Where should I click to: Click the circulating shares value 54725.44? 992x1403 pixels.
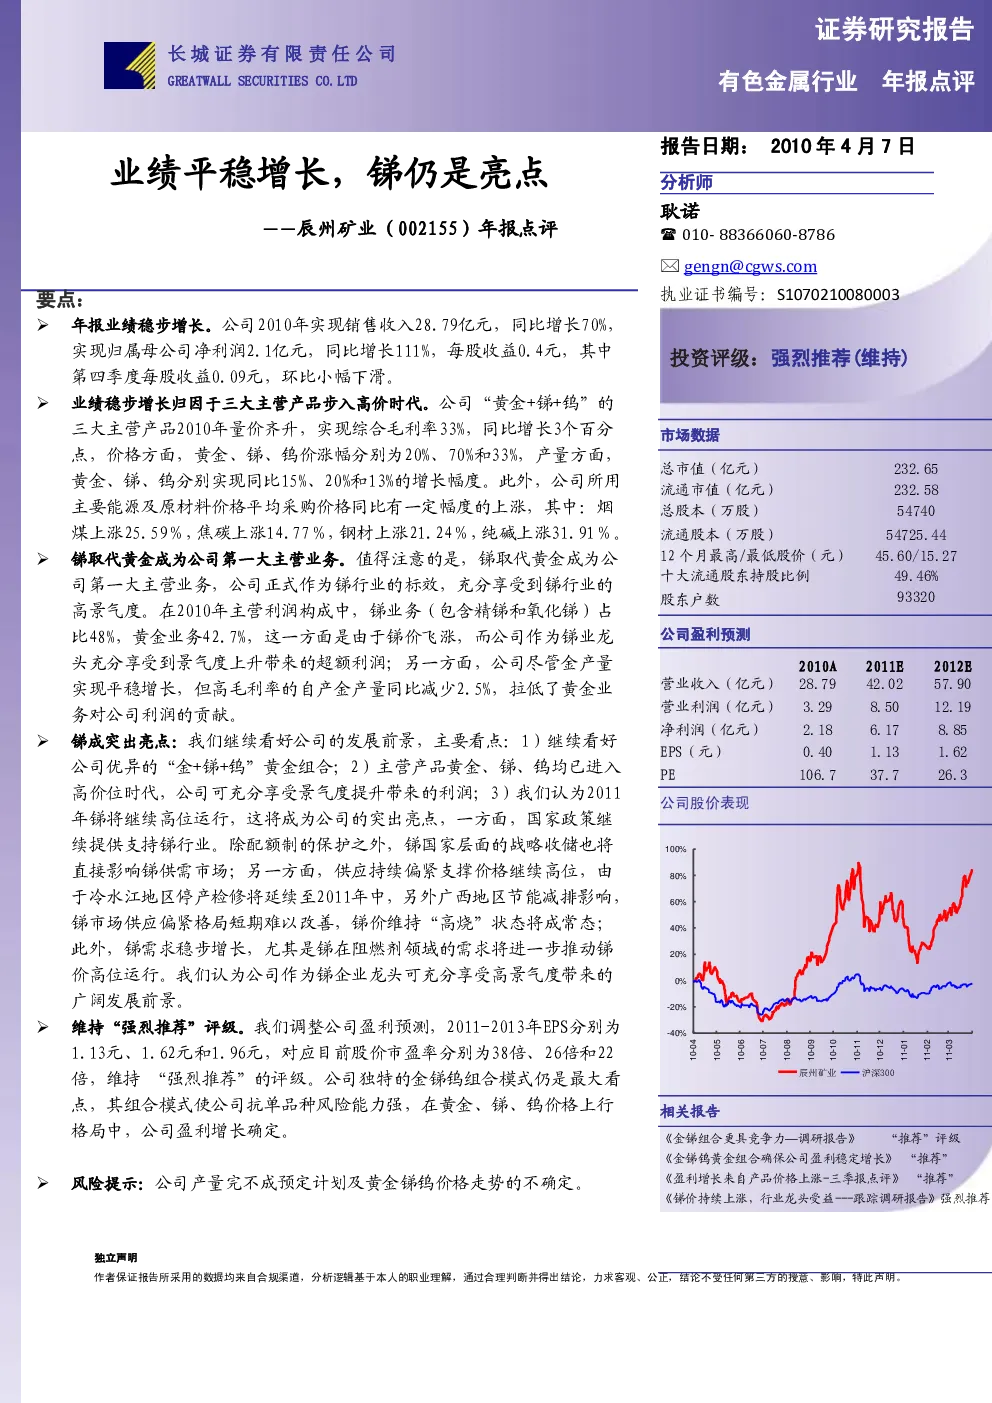pyautogui.click(x=916, y=535)
